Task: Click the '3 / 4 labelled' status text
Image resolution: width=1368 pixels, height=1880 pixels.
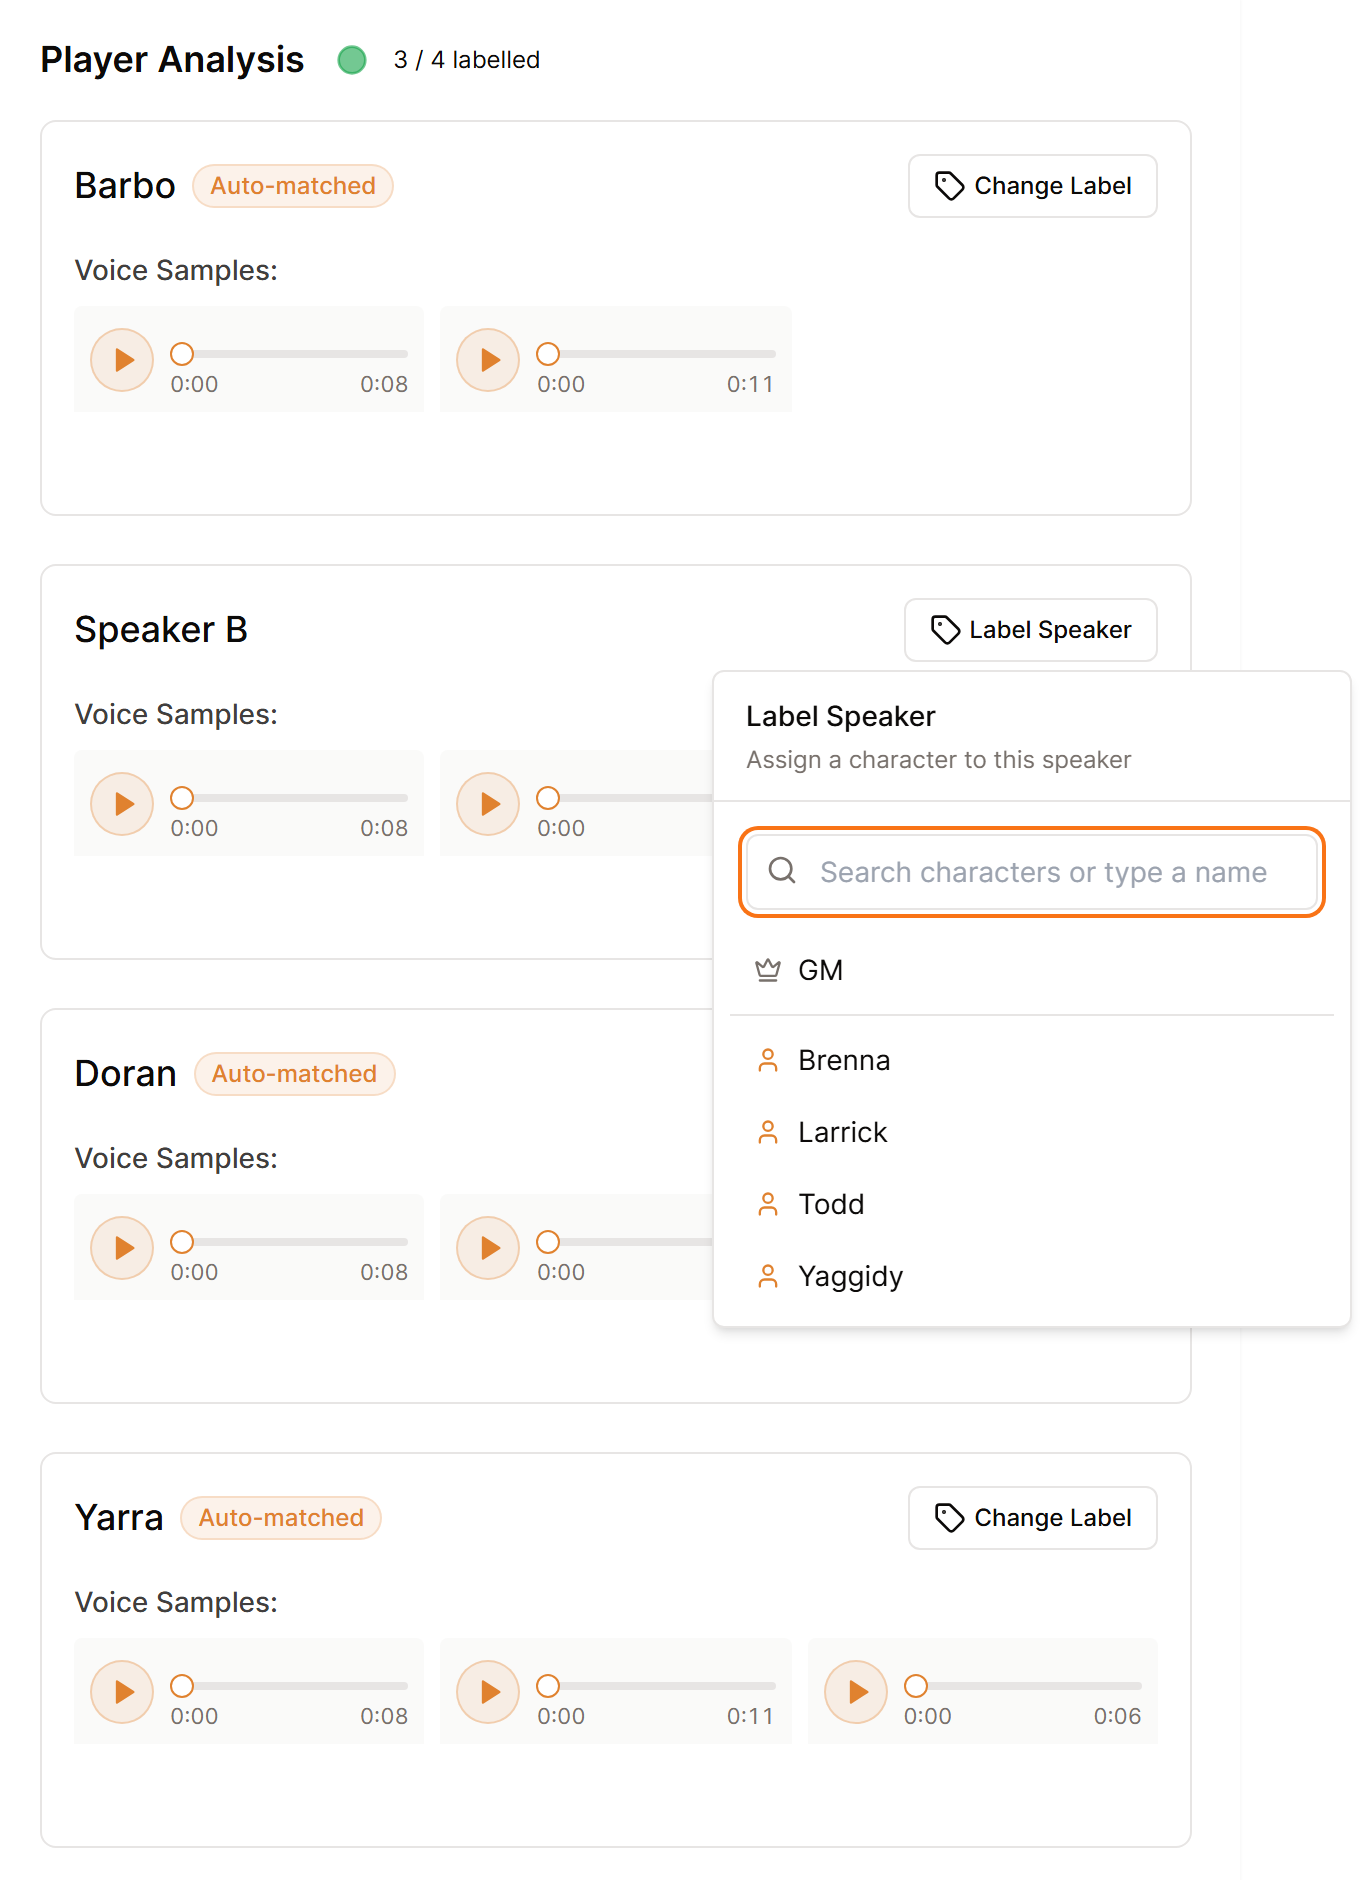Action: pyautogui.click(x=467, y=60)
